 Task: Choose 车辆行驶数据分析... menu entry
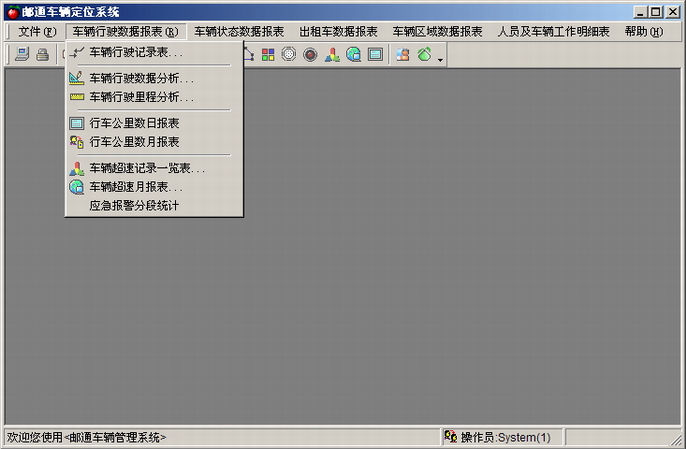[154, 78]
